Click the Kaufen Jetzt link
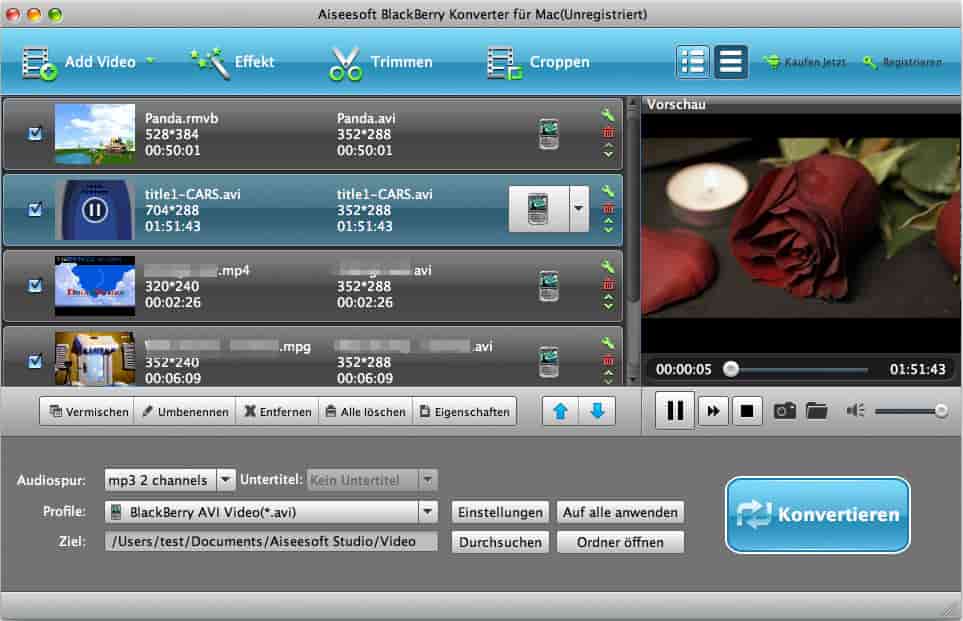963x621 pixels. click(x=805, y=62)
